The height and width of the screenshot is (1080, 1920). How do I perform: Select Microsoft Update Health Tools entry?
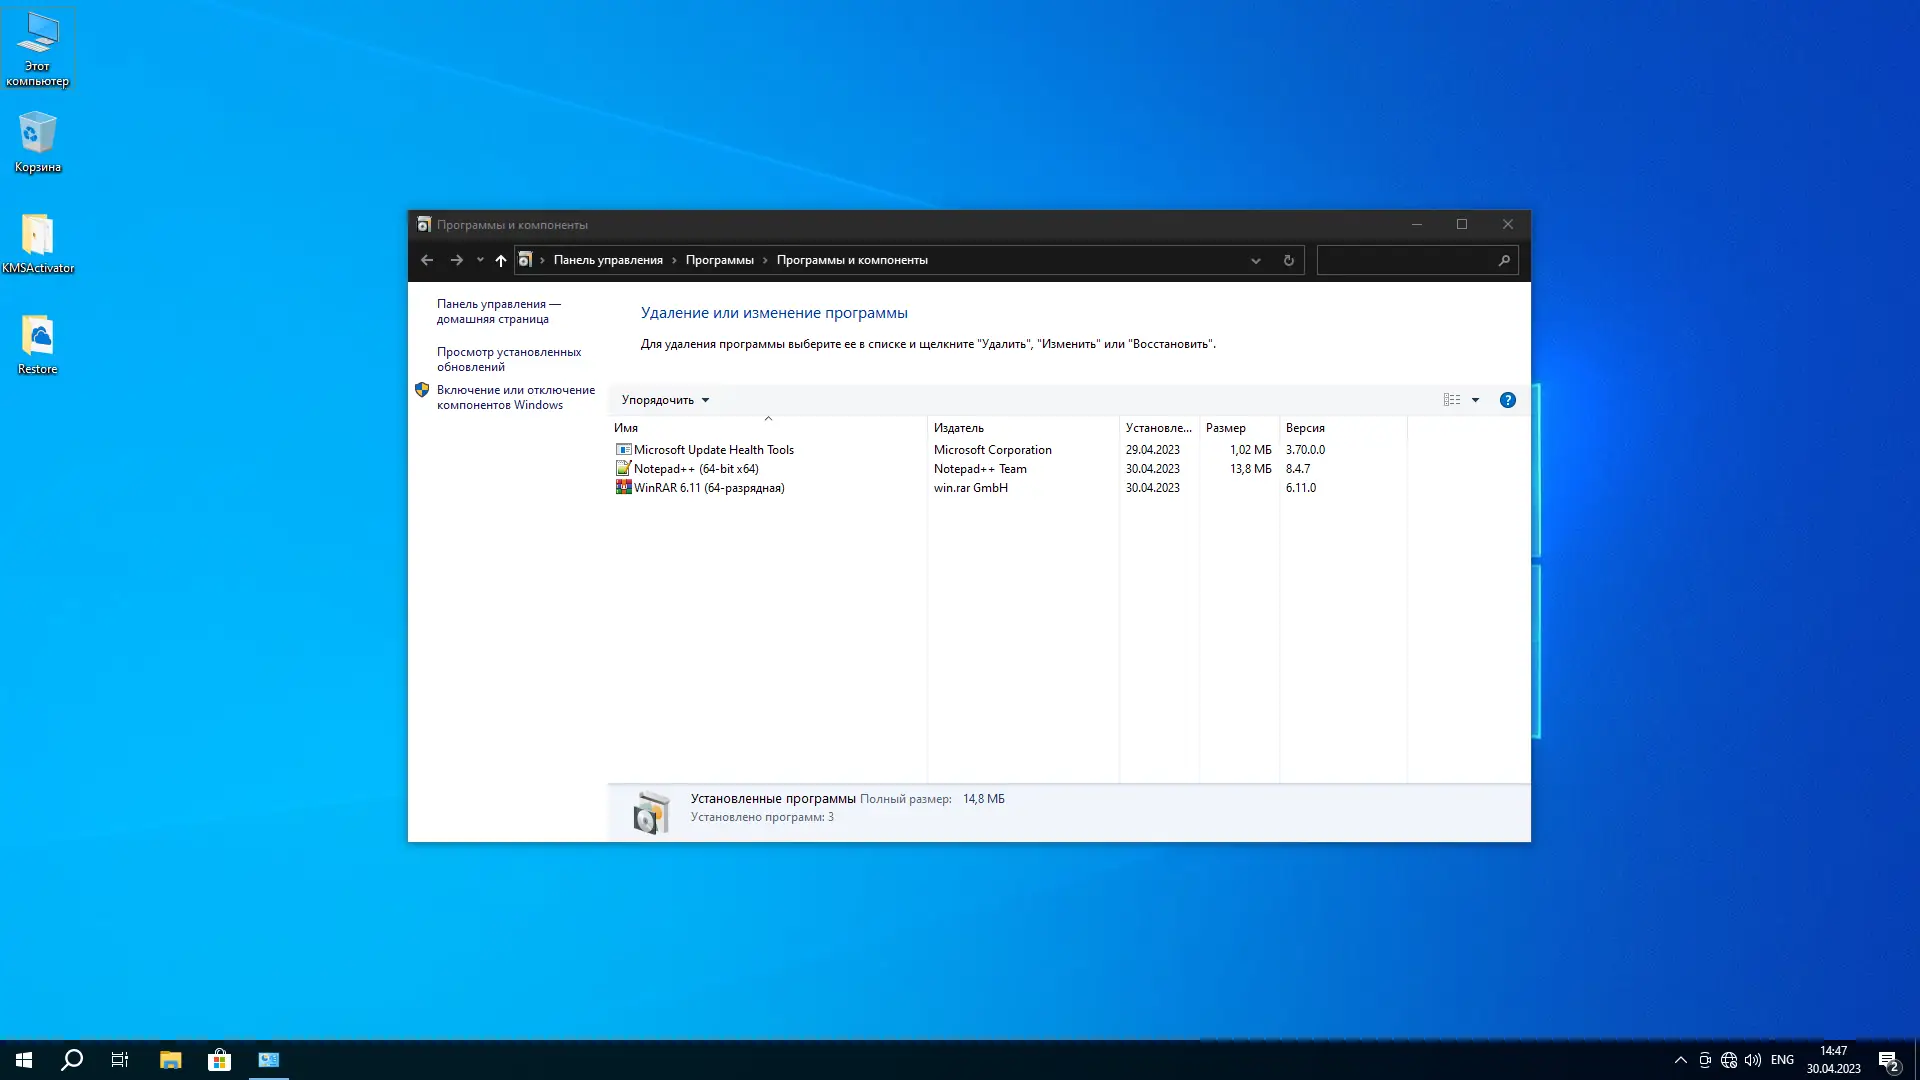click(x=713, y=450)
